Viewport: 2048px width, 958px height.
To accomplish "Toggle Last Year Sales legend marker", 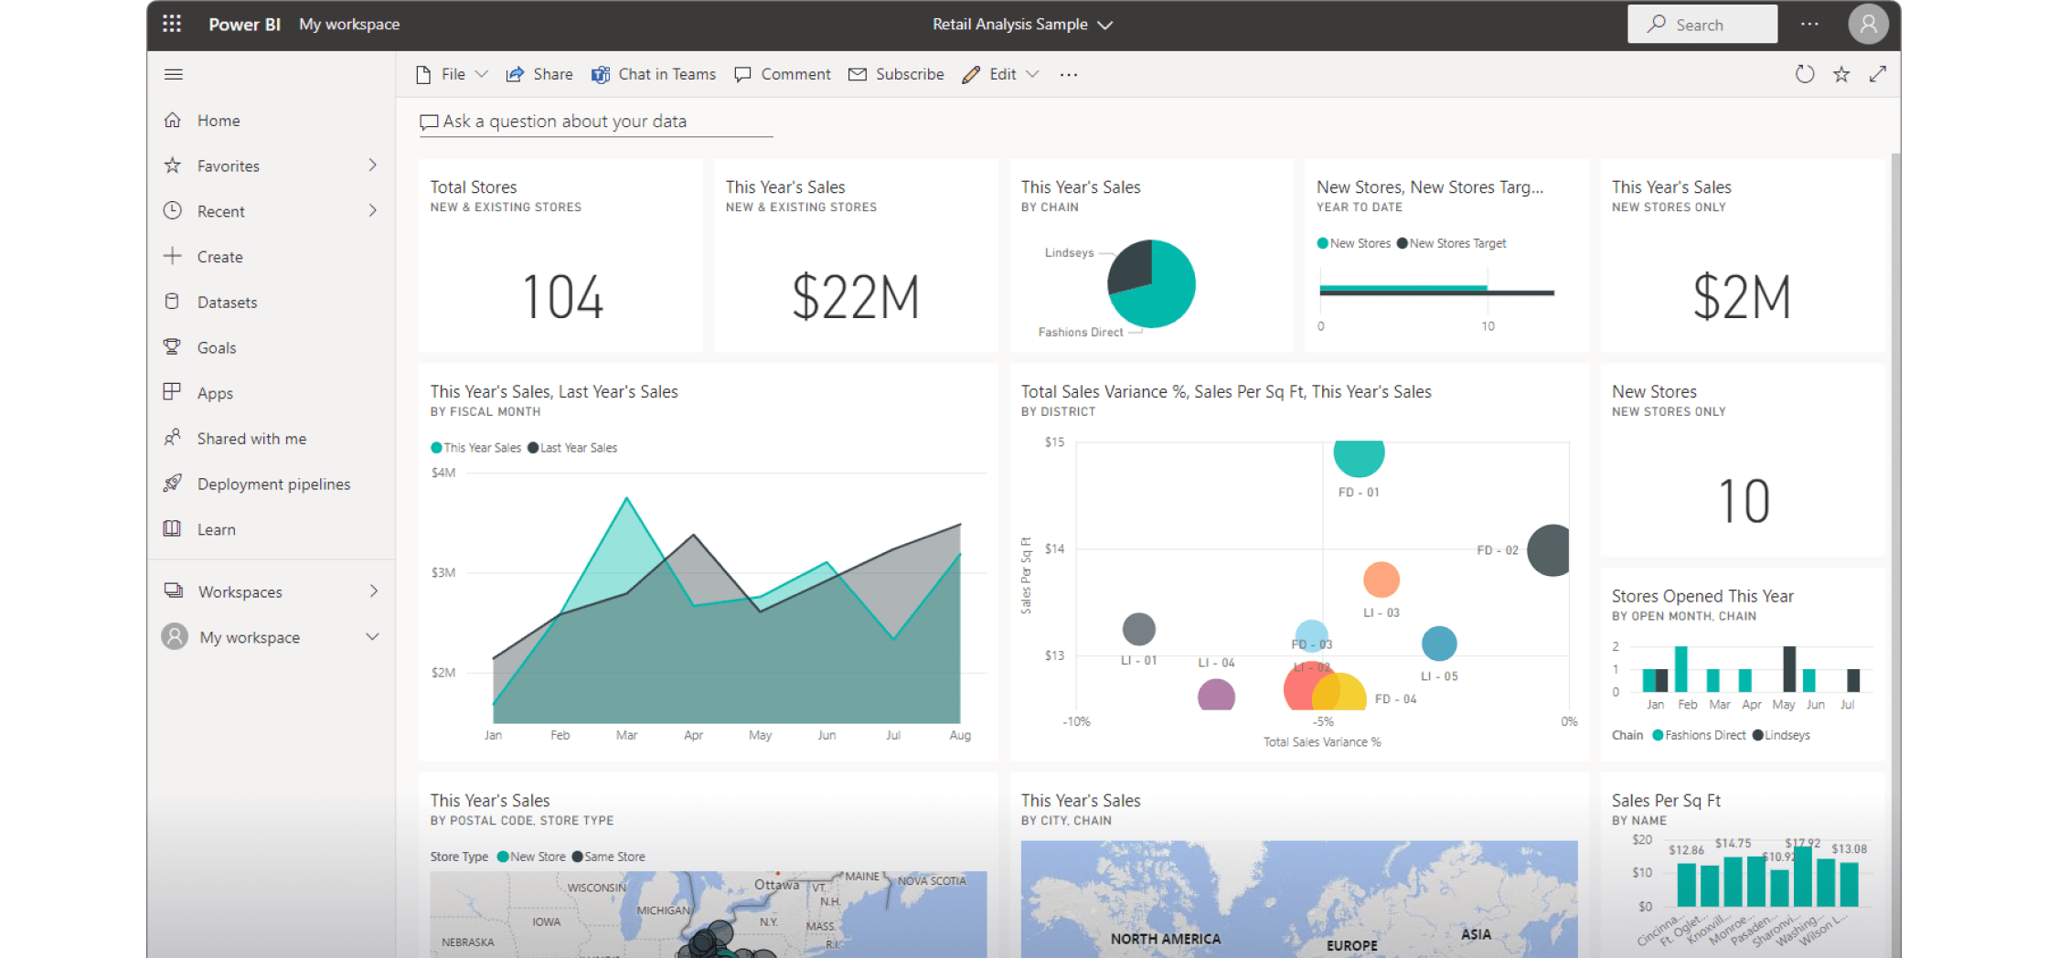I will (534, 448).
